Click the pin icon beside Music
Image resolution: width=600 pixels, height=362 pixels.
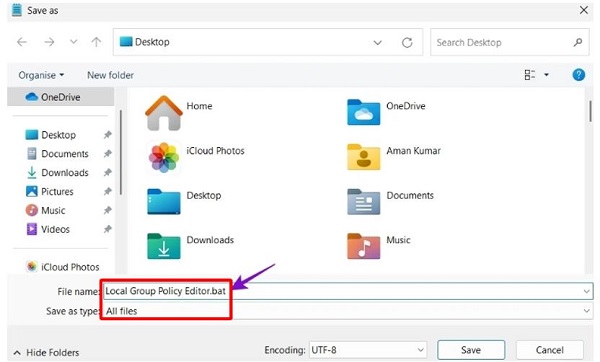[x=108, y=210]
